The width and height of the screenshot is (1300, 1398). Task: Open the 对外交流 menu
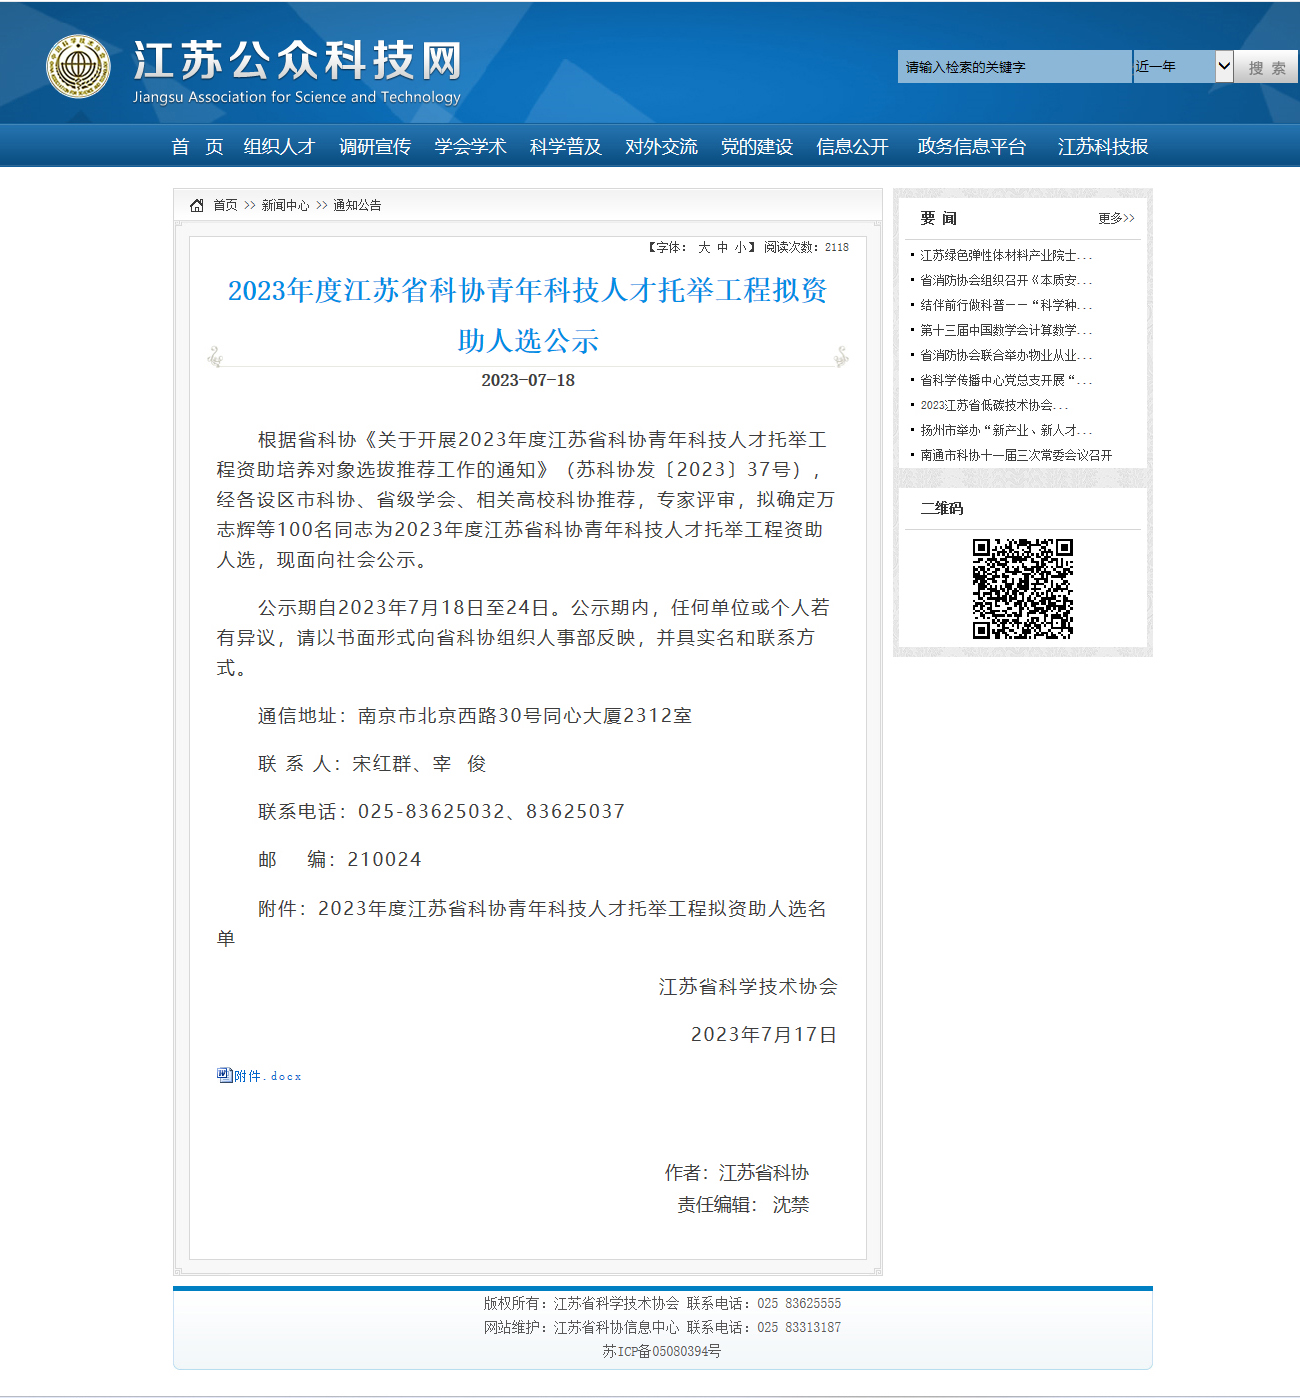click(661, 147)
